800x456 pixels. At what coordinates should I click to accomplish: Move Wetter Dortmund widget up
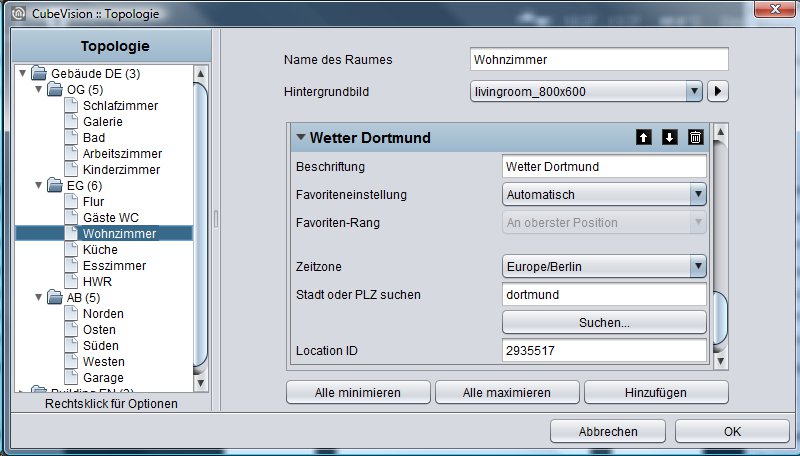pyautogui.click(x=643, y=137)
